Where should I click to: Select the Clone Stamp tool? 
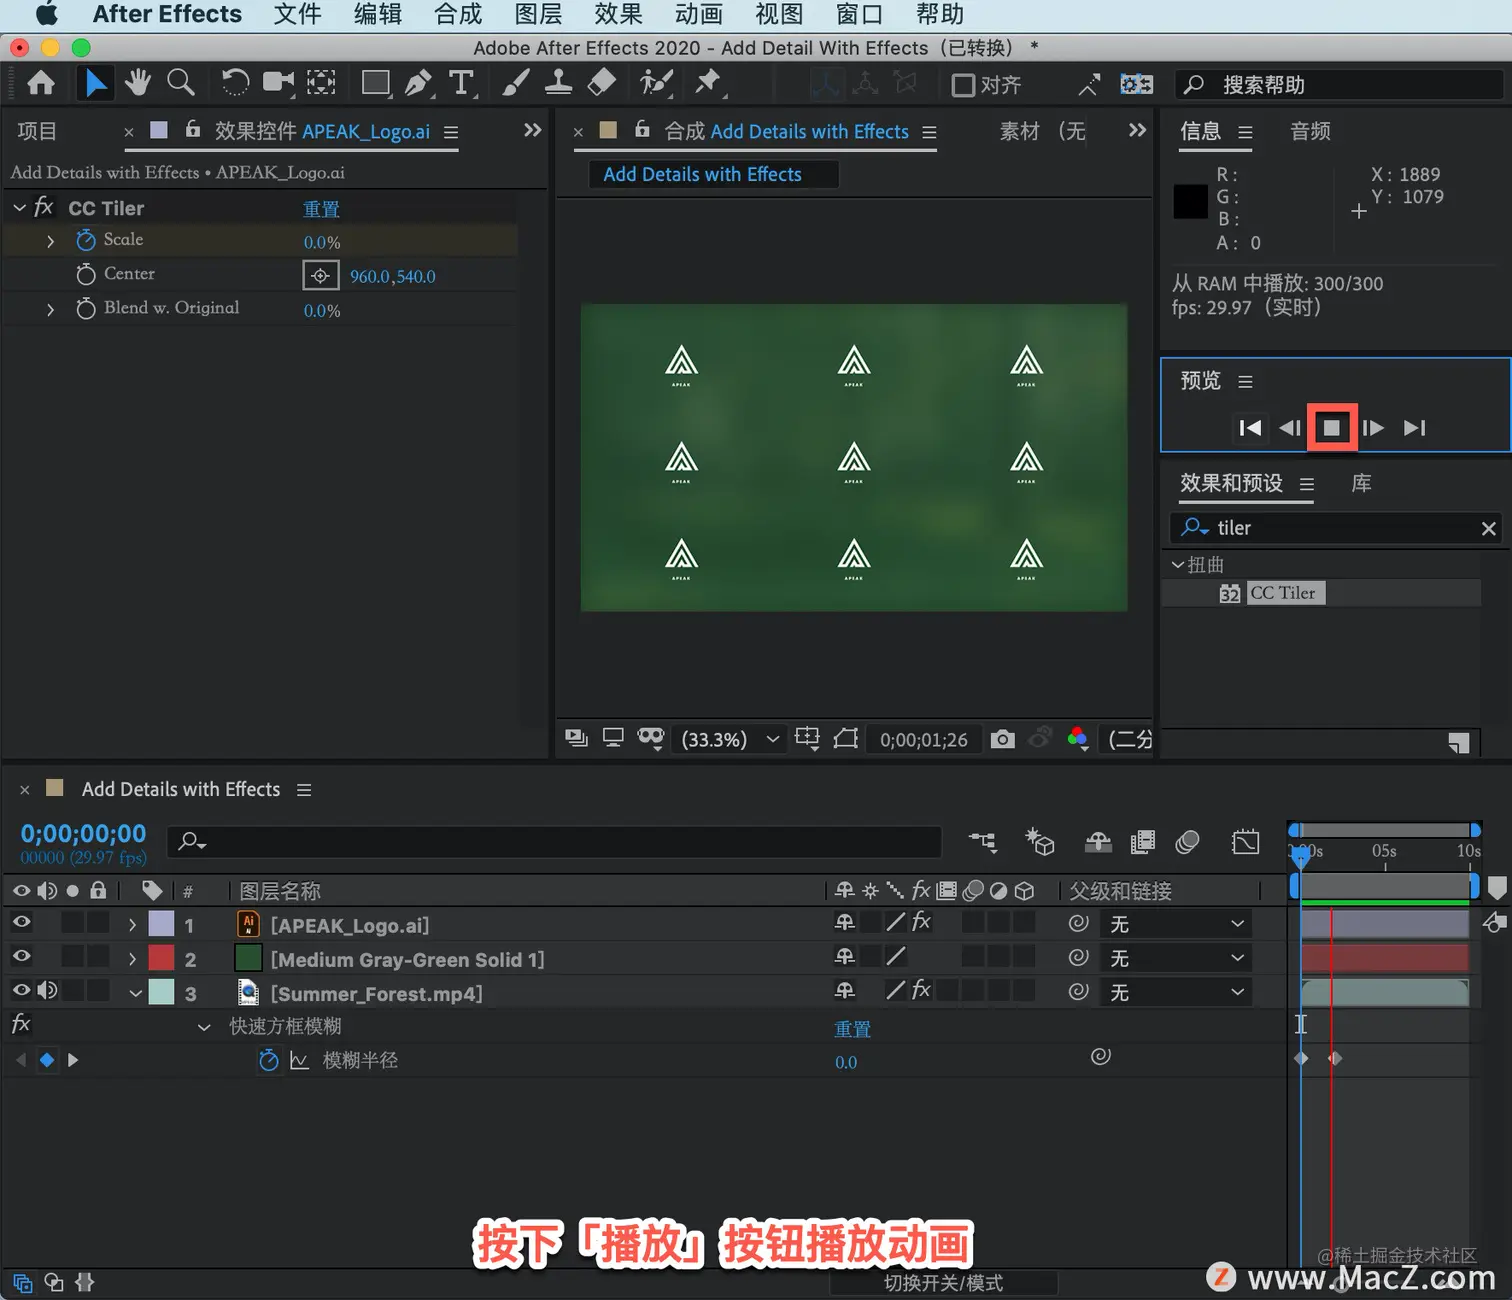click(558, 83)
